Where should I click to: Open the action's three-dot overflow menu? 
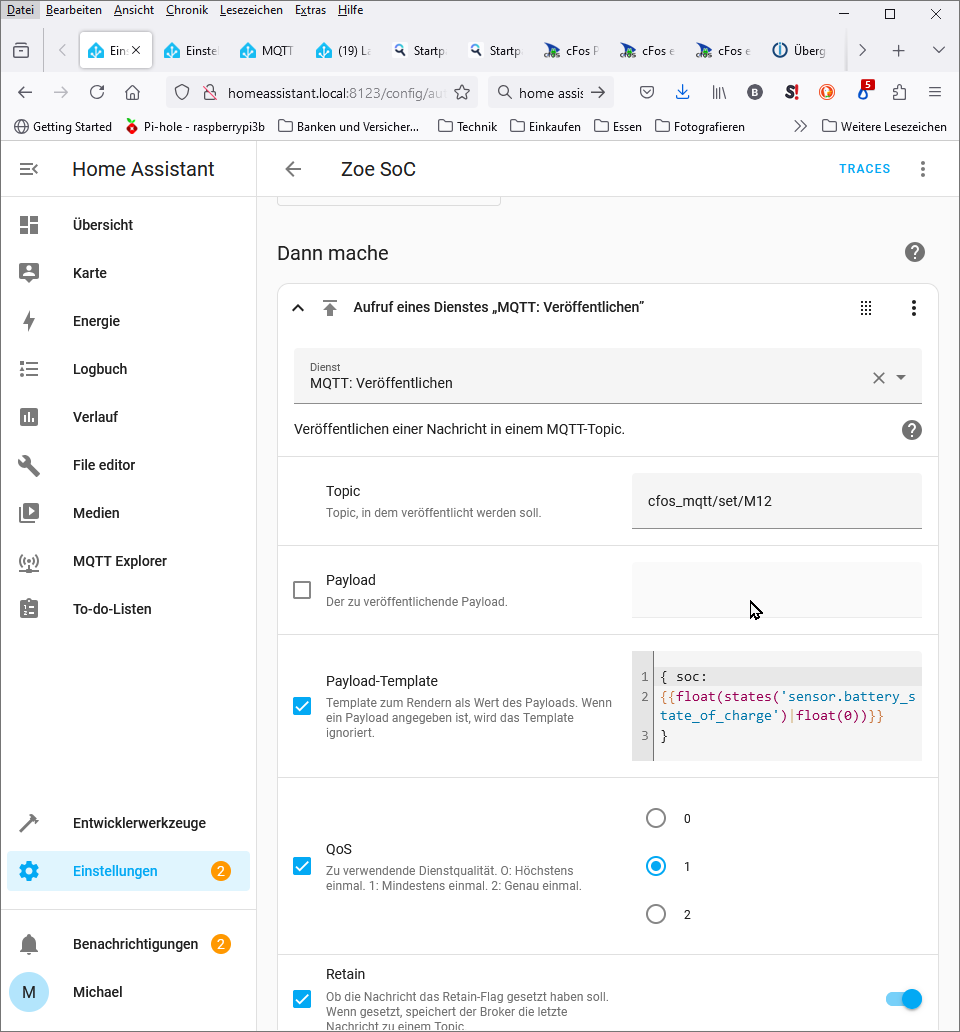click(x=913, y=308)
